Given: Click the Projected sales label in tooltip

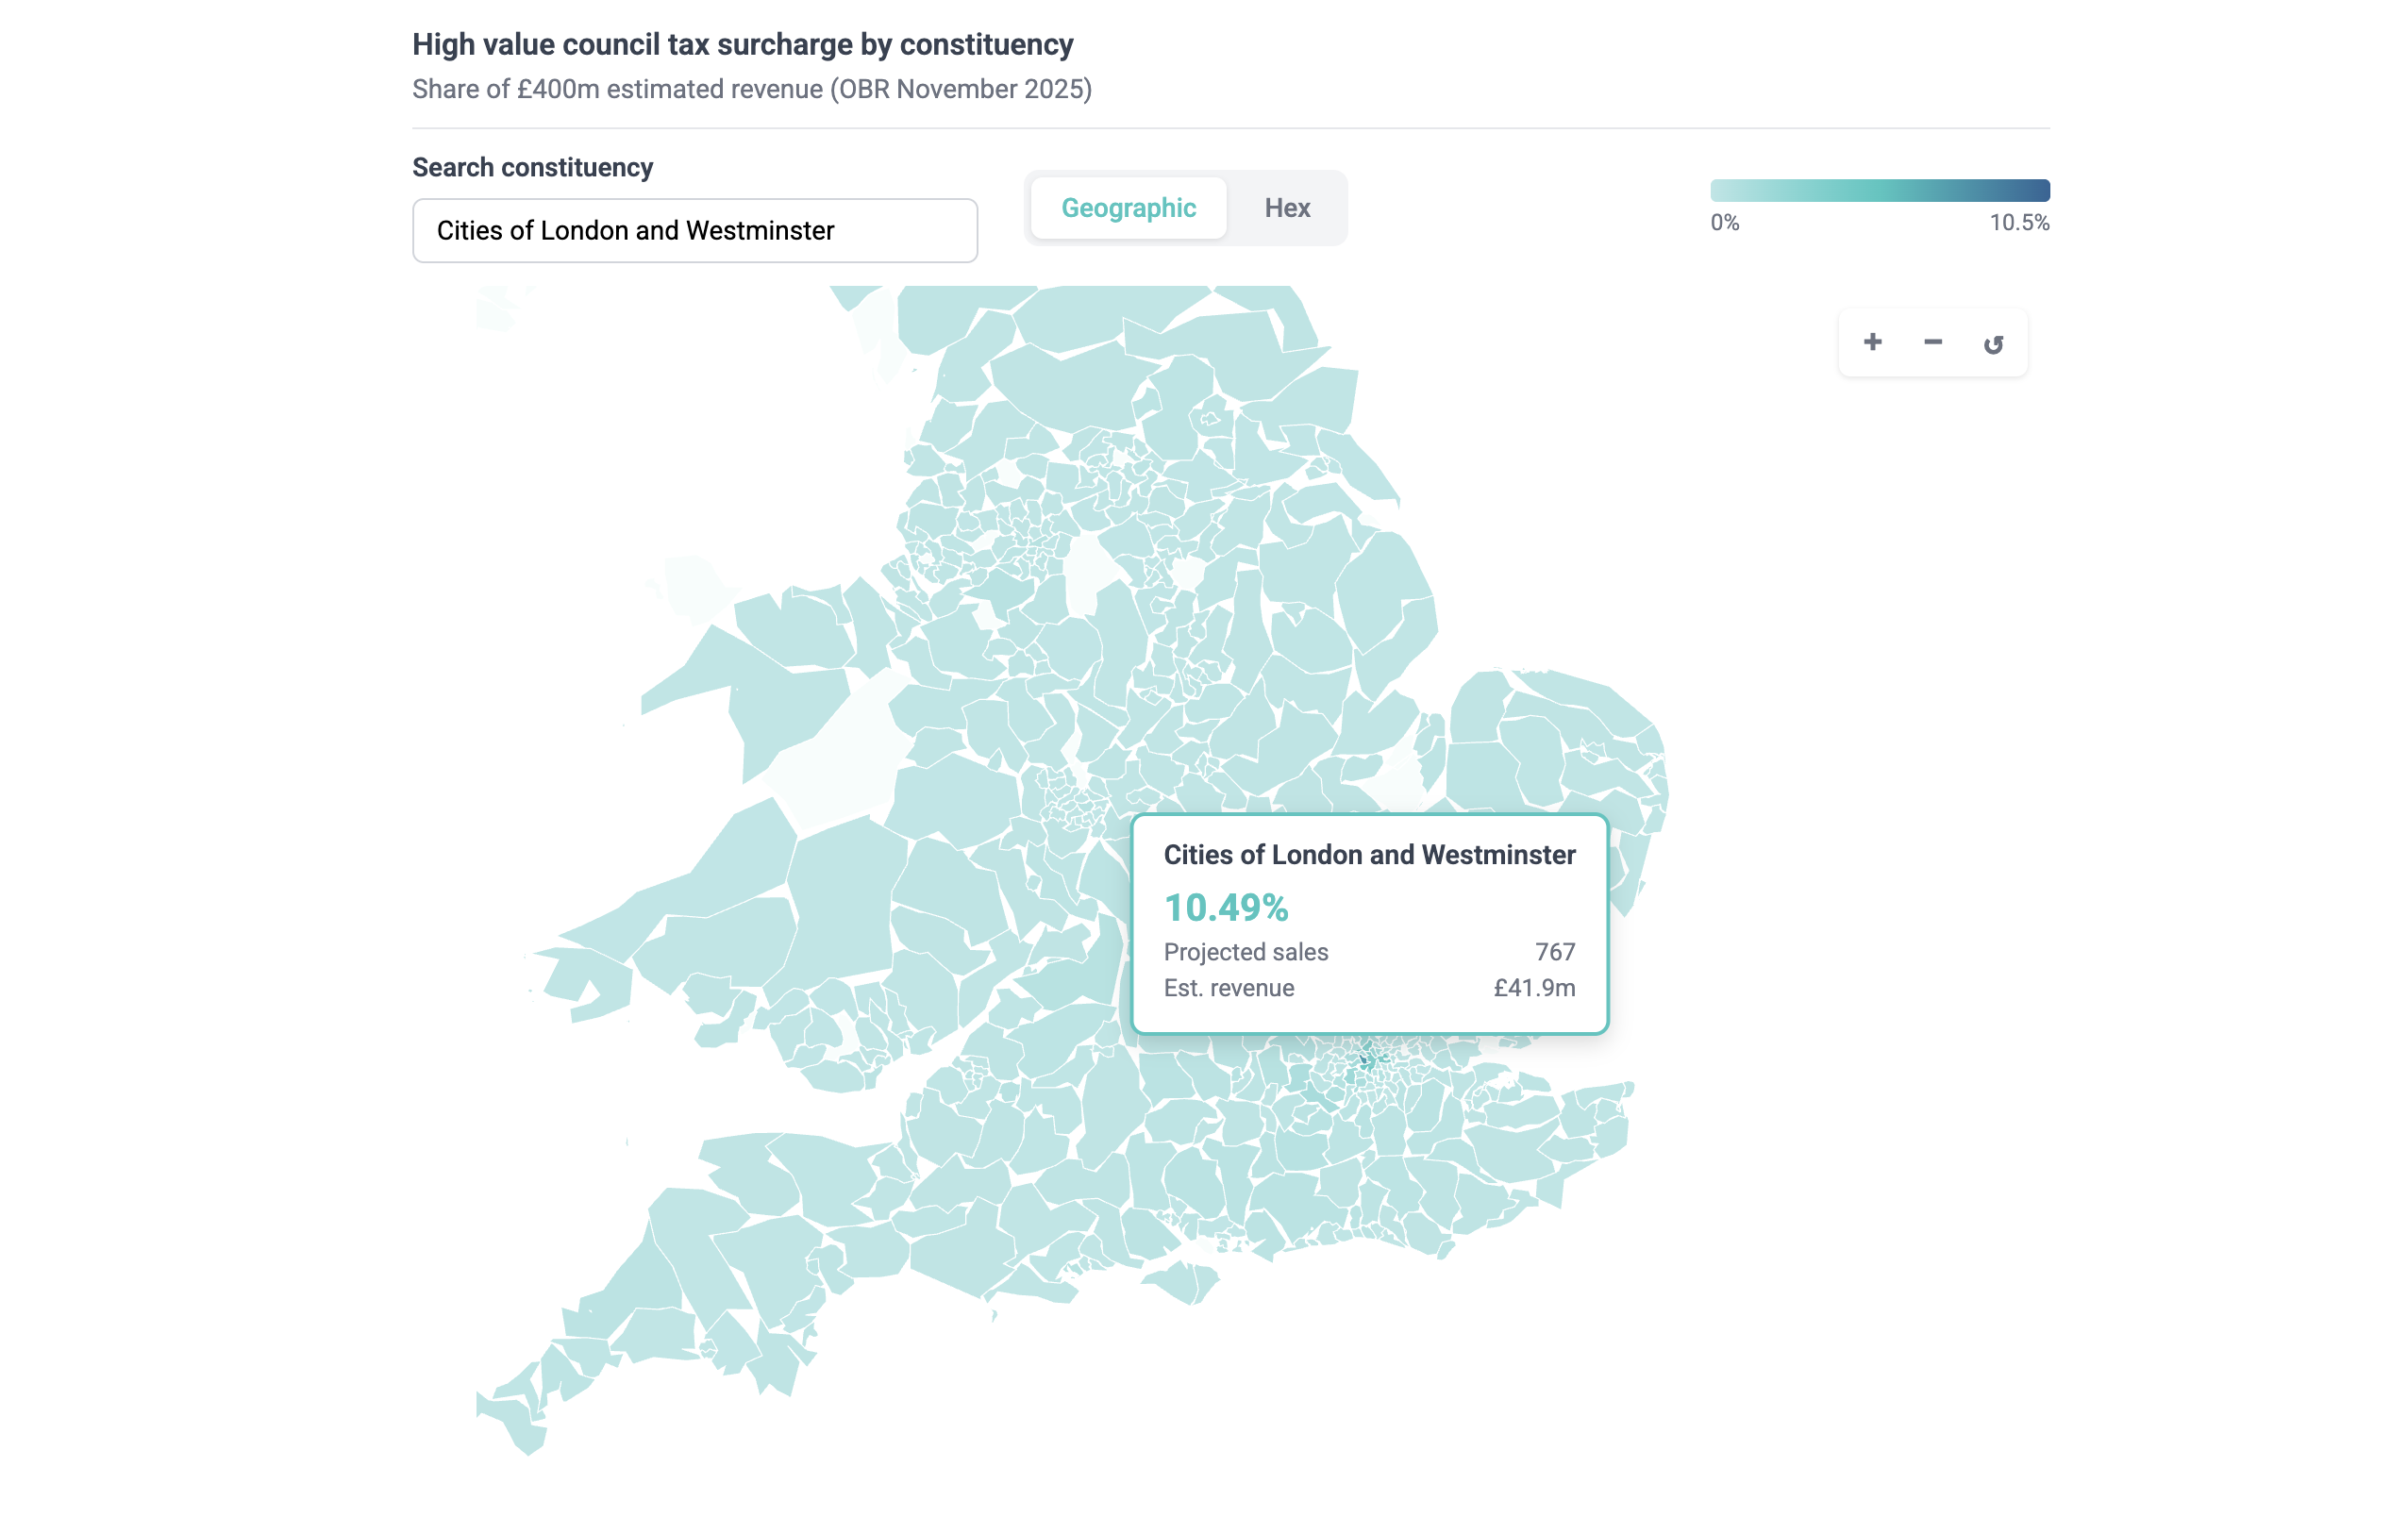Looking at the screenshot, I should (x=1245, y=952).
